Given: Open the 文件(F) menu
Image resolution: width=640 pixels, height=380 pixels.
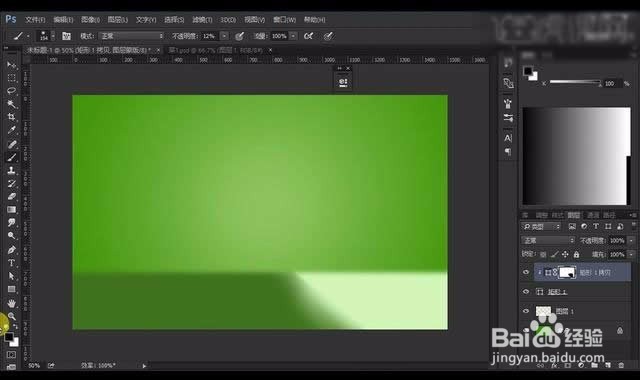Looking at the screenshot, I should pos(35,20).
